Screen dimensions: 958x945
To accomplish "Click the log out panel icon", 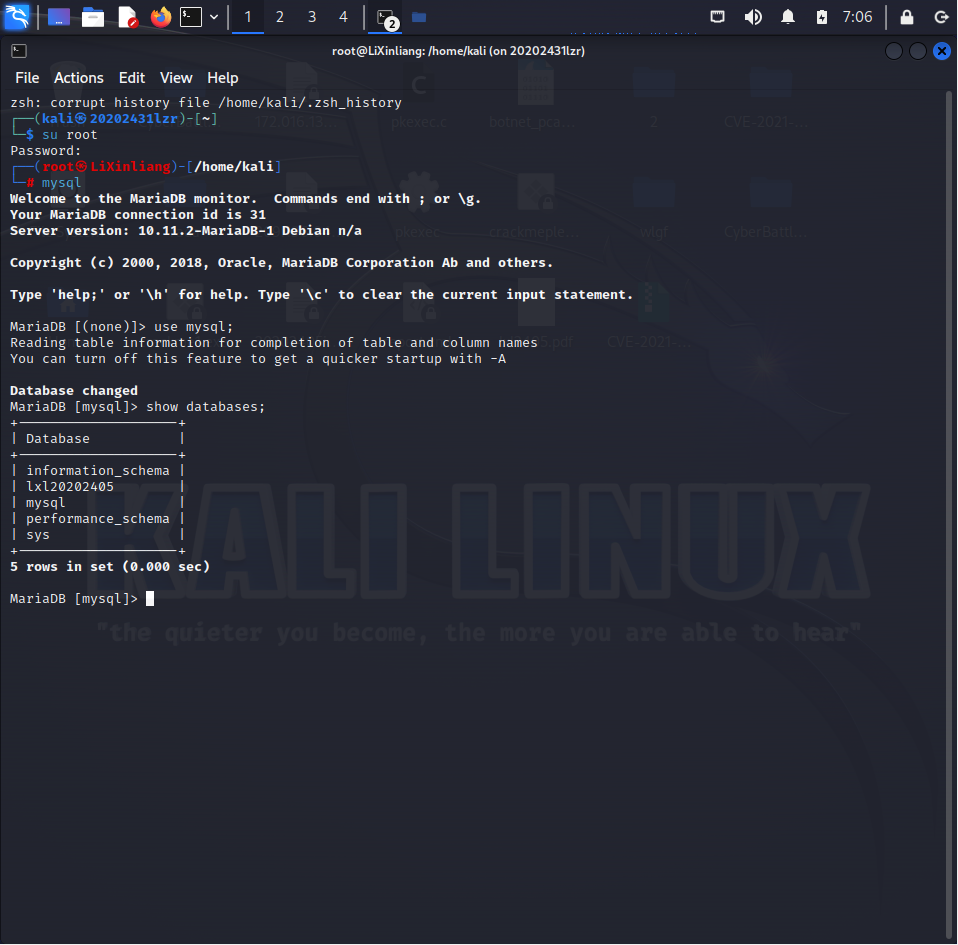I will pos(942,17).
